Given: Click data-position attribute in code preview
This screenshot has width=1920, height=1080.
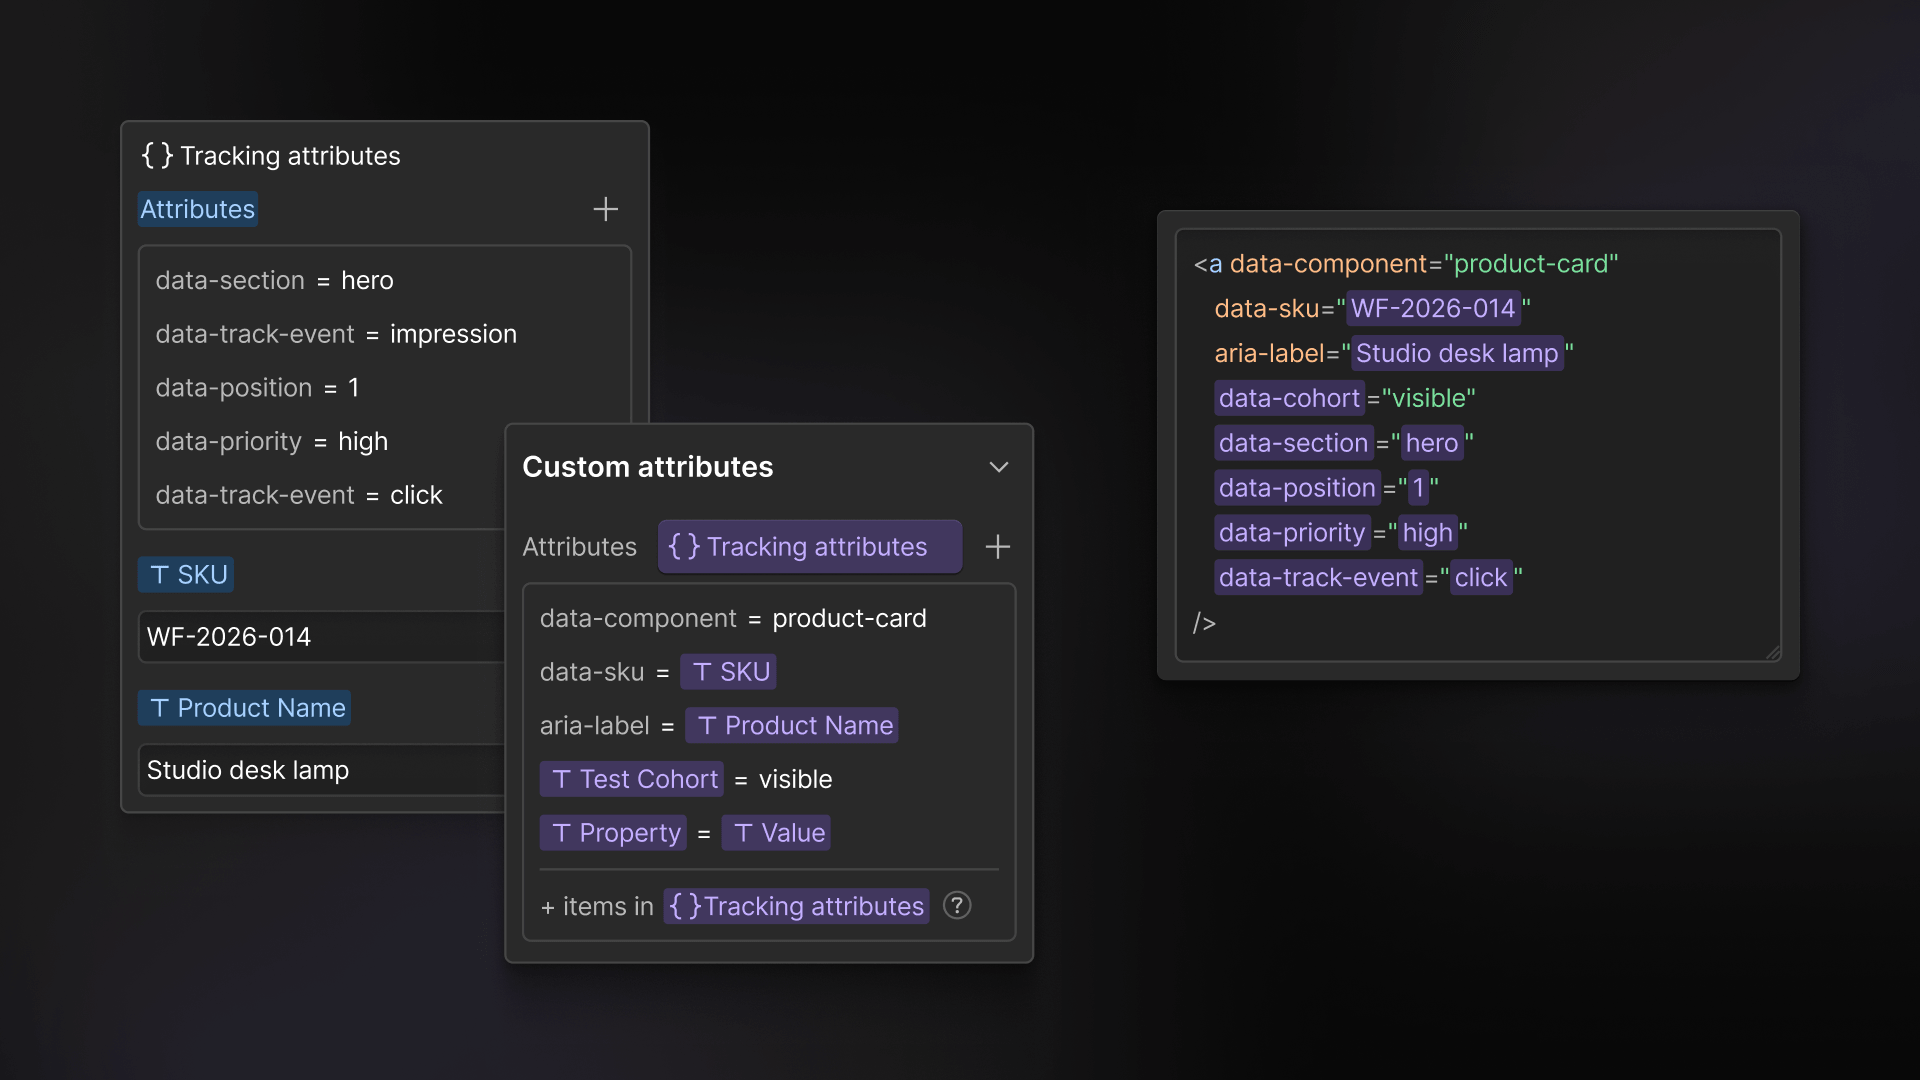Looking at the screenshot, I should 1297,488.
